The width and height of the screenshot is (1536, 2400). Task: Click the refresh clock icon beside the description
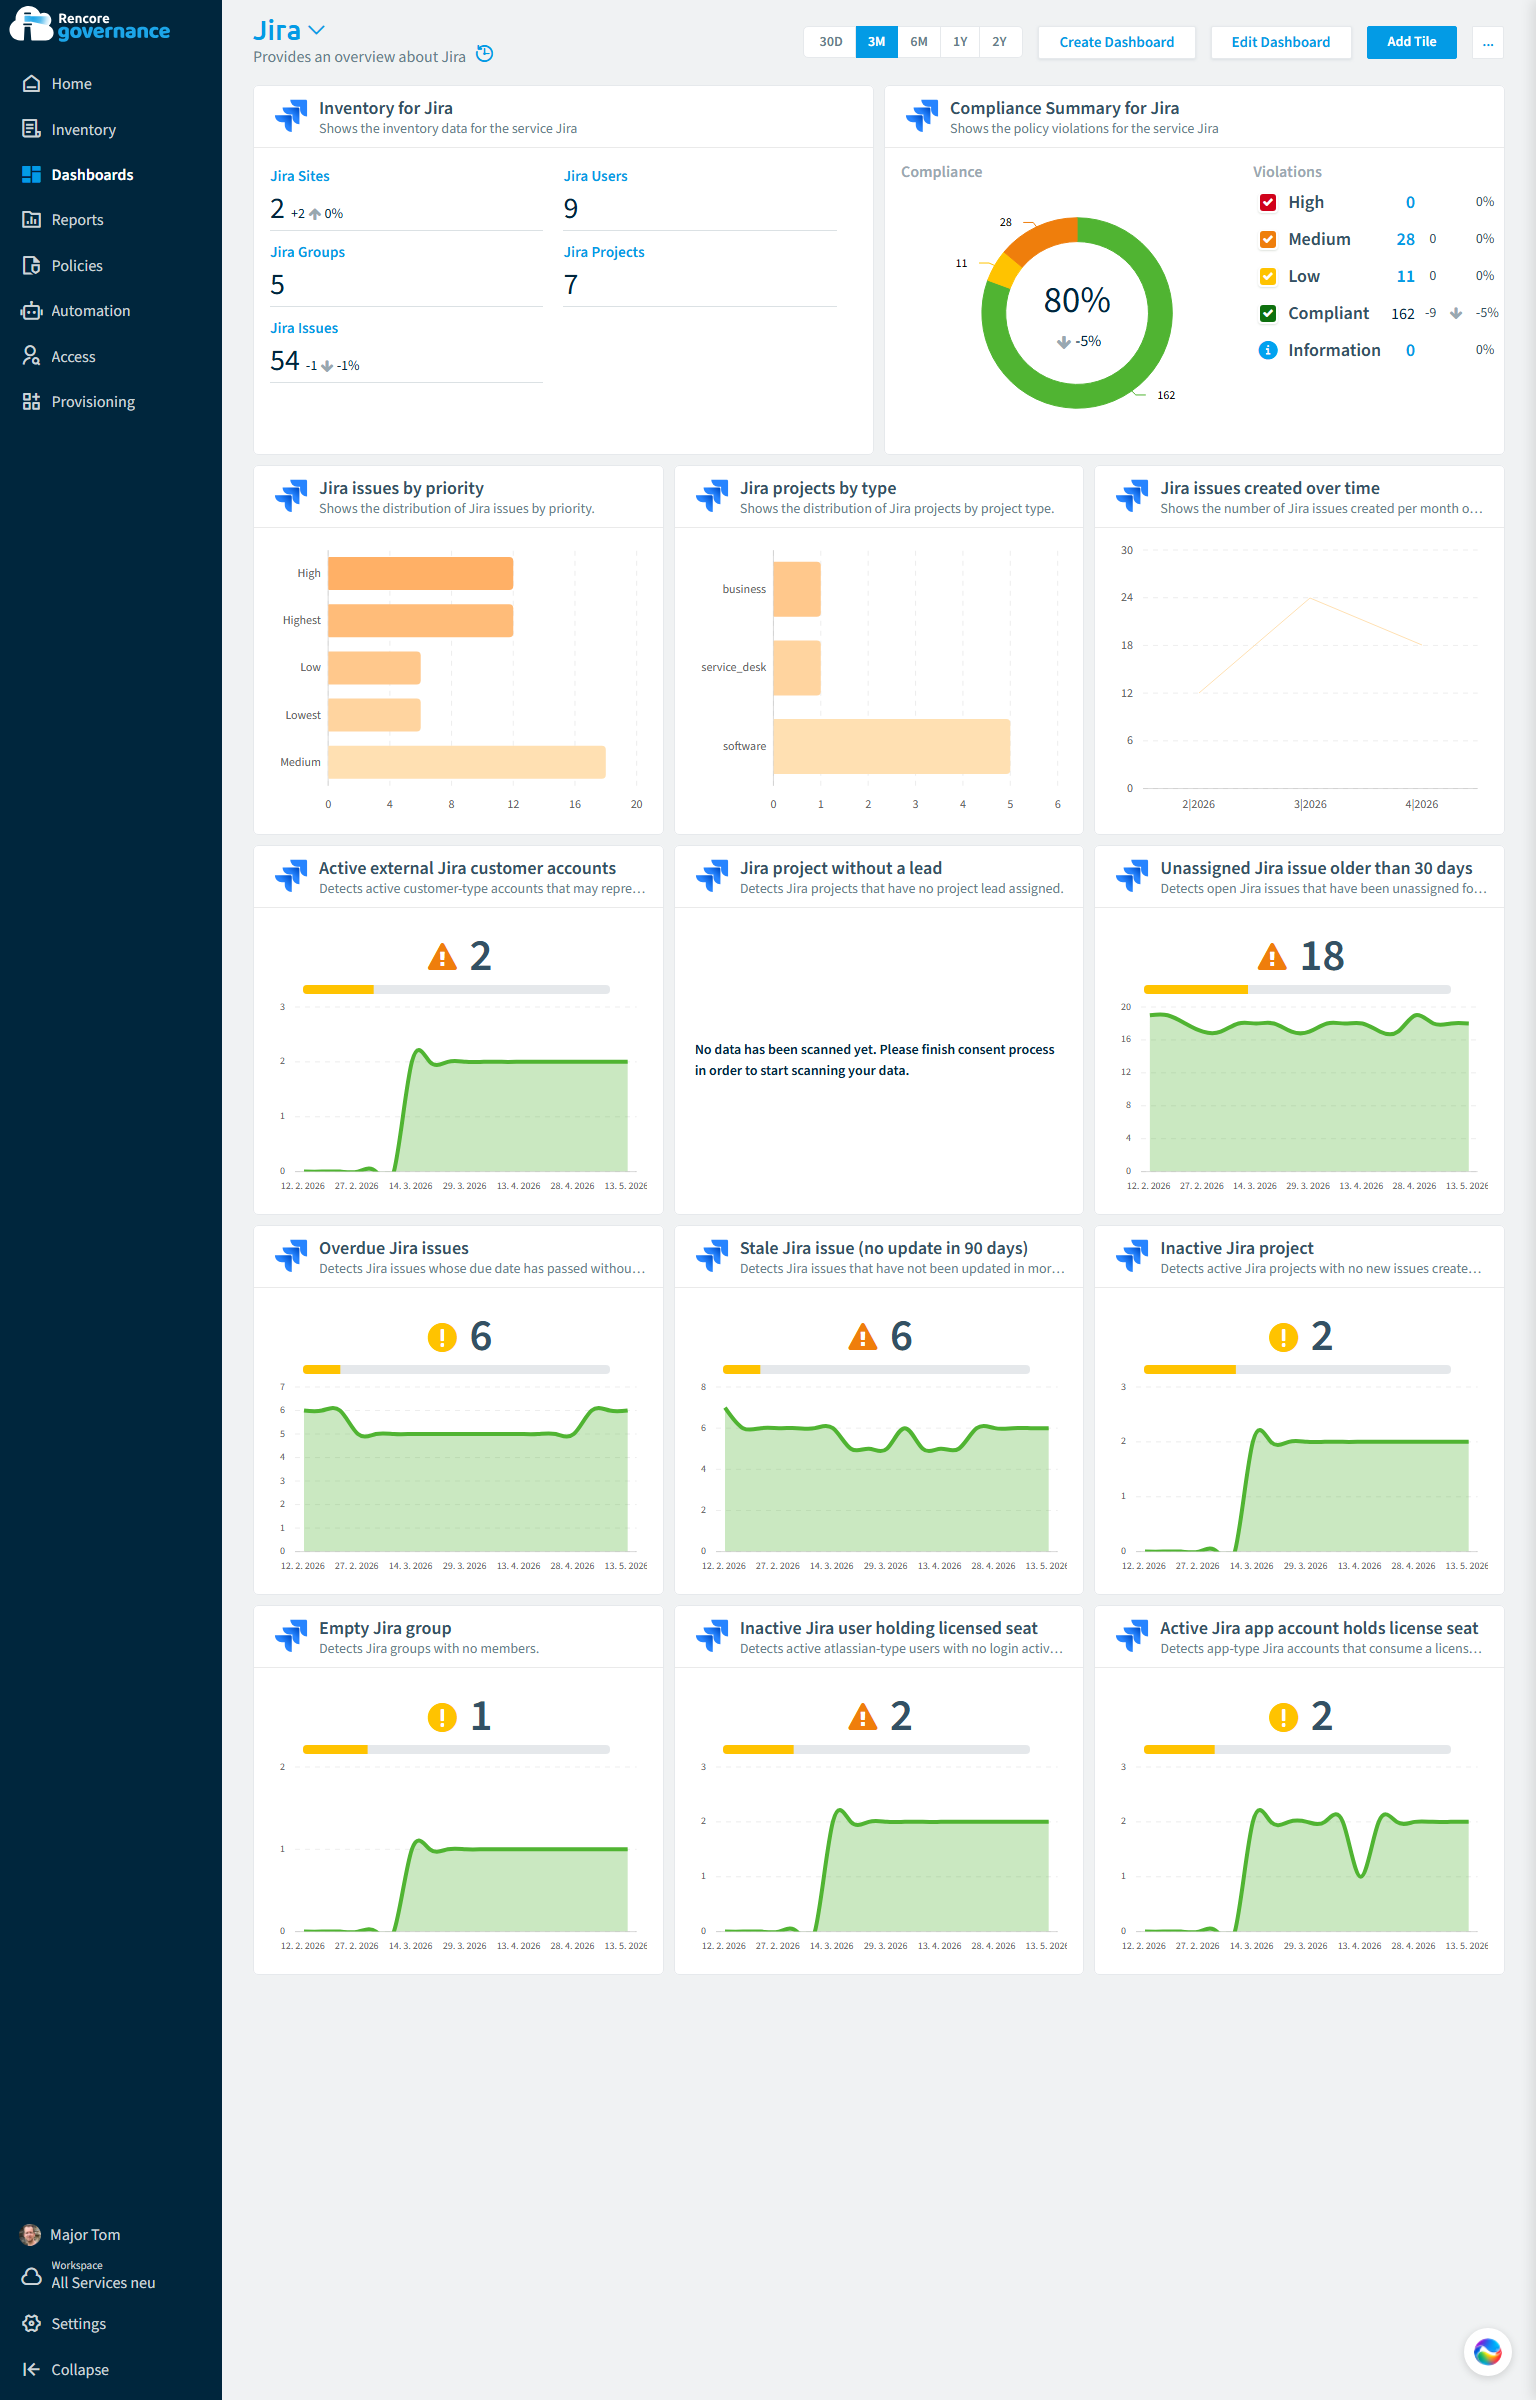point(485,54)
